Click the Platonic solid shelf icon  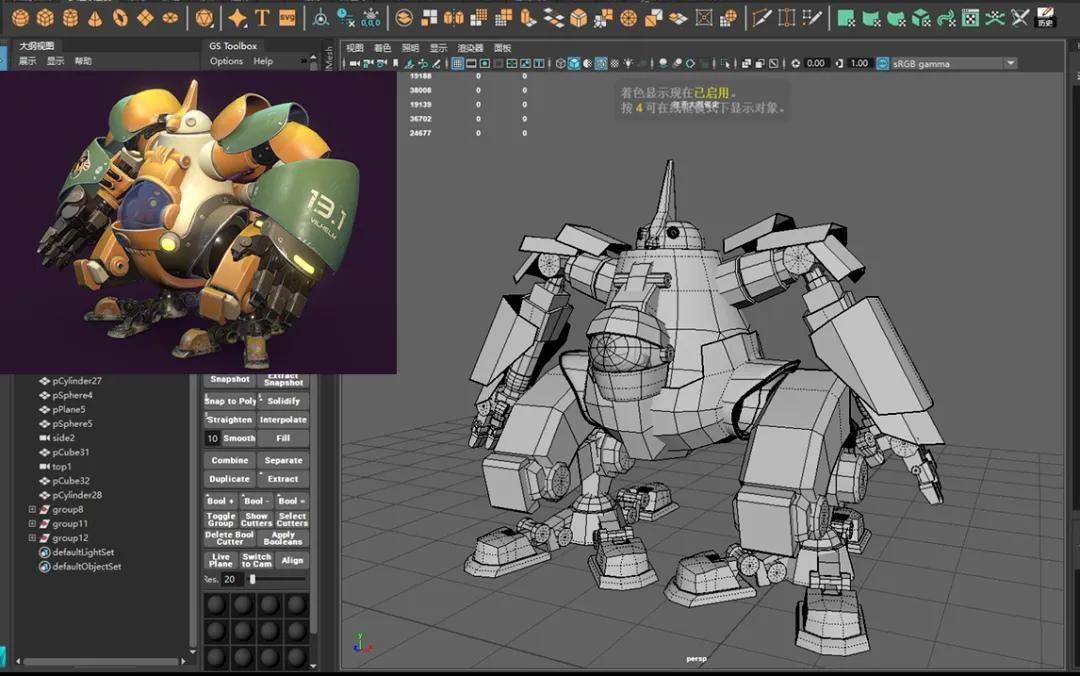204,17
